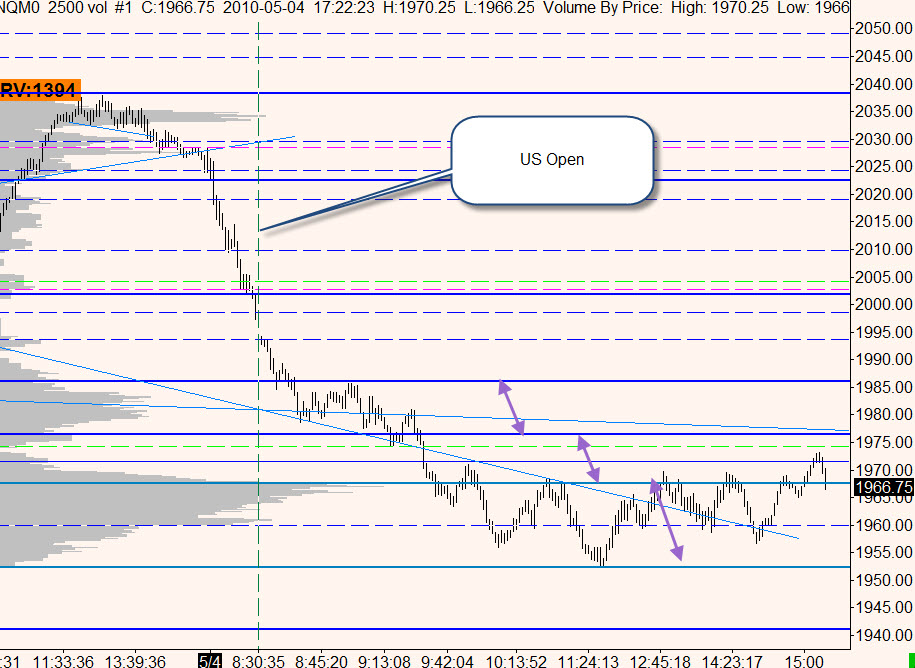Image resolution: width=915 pixels, height=668 pixels.
Task: Click the 2010-05-04 date in the header
Action: pyautogui.click(x=264, y=8)
